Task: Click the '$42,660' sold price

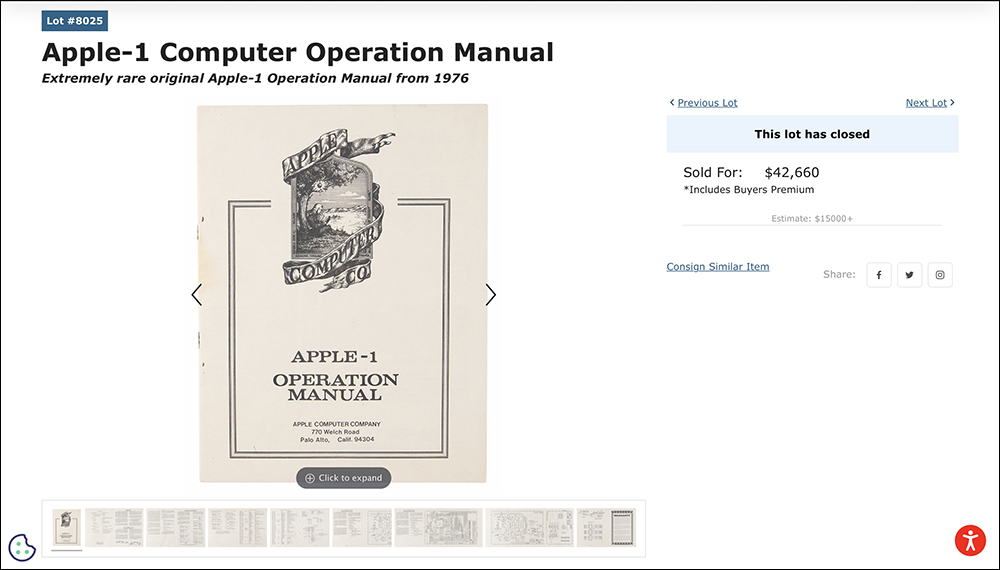Action: pyautogui.click(x=791, y=172)
